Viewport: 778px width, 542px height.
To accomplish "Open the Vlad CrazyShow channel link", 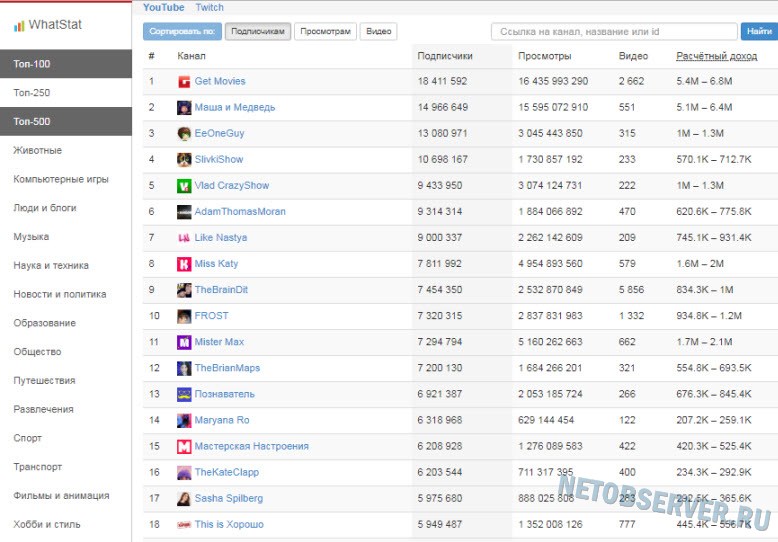I will [x=232, y=186].
